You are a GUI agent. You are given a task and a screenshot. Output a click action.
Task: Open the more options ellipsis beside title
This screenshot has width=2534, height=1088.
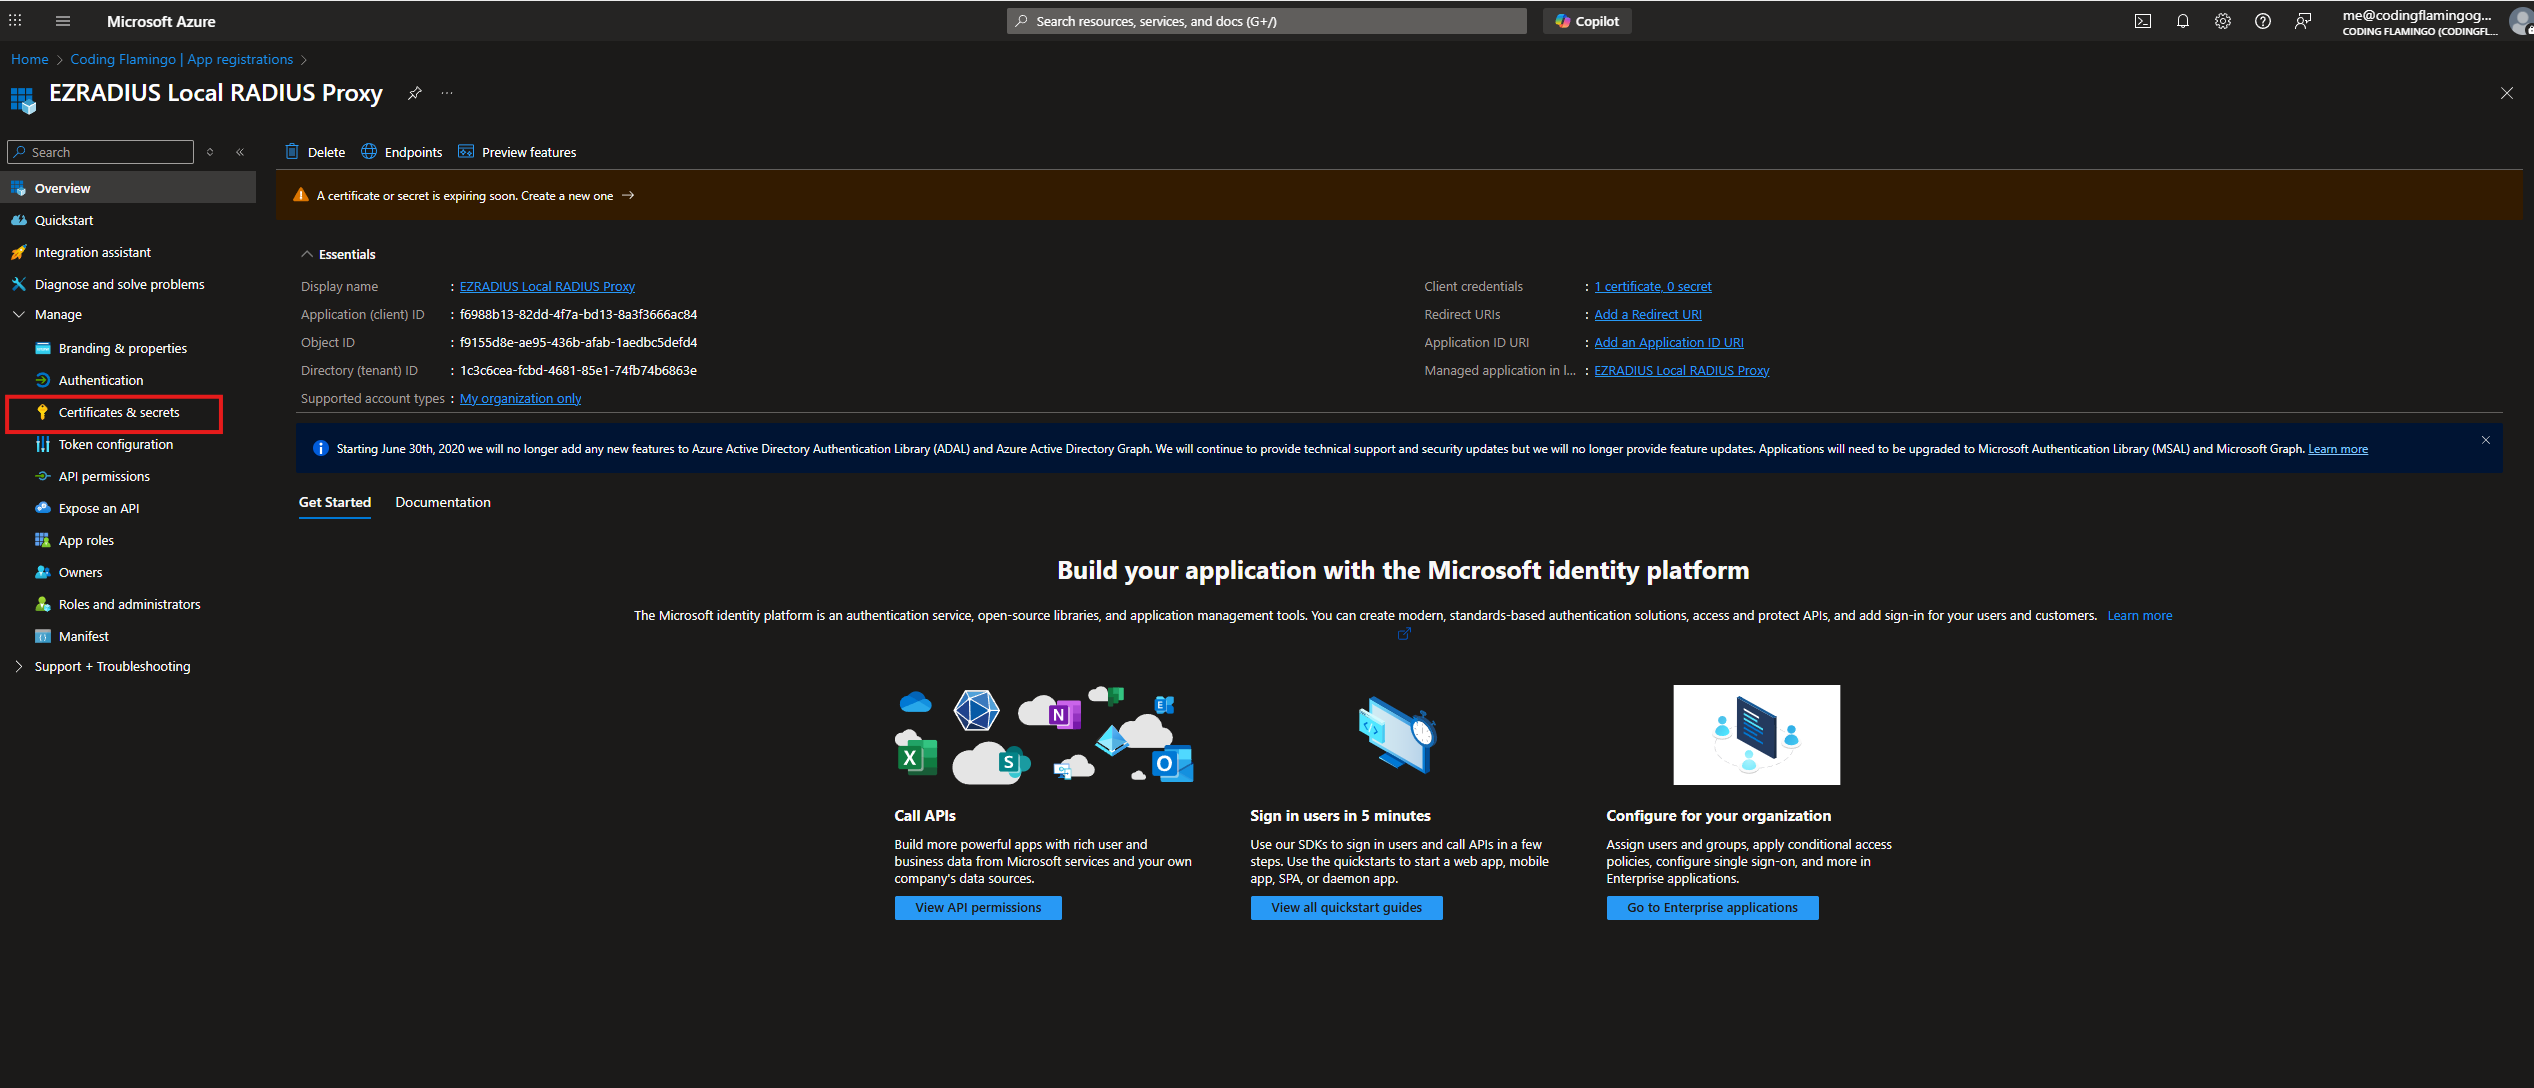click(x=447, y=93)
